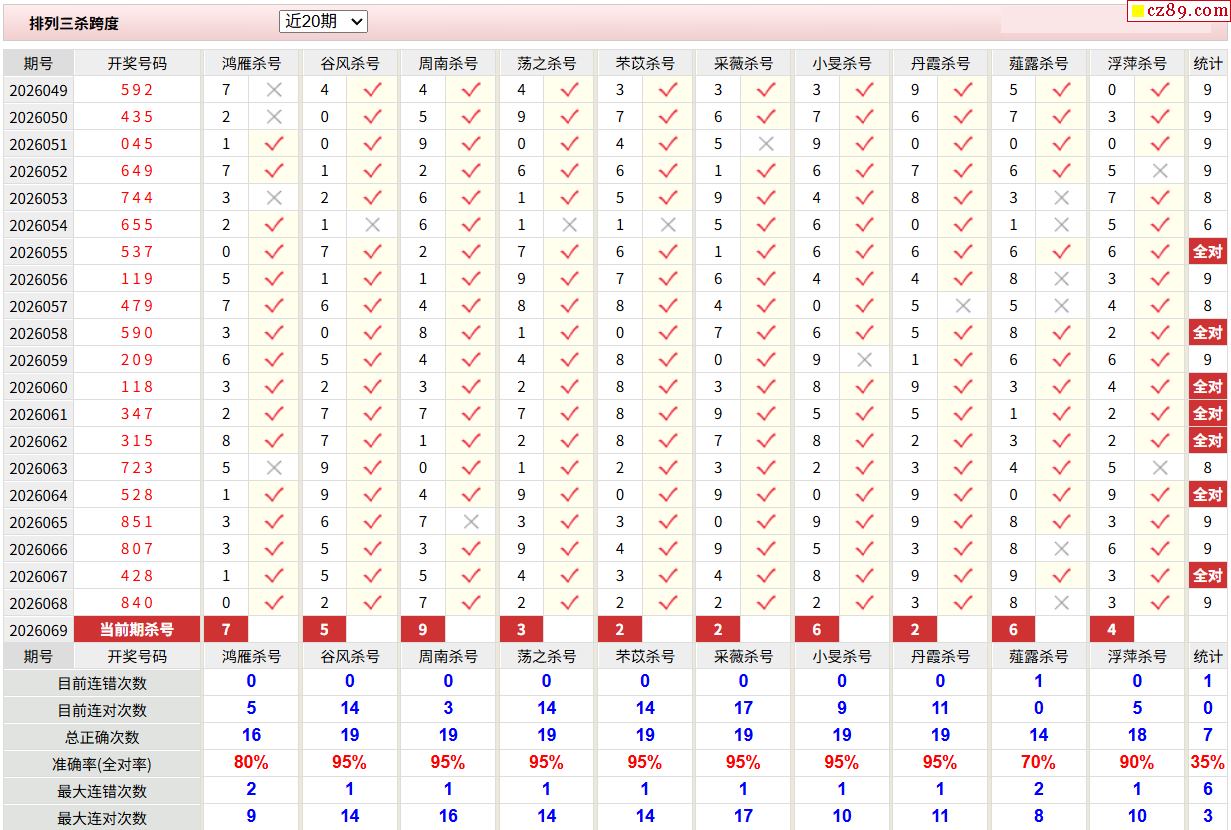The image size is (1231, 830).
Task: Click the gray X for 浮萍杀号 in row 2026052
Action: pos(1160,171)
